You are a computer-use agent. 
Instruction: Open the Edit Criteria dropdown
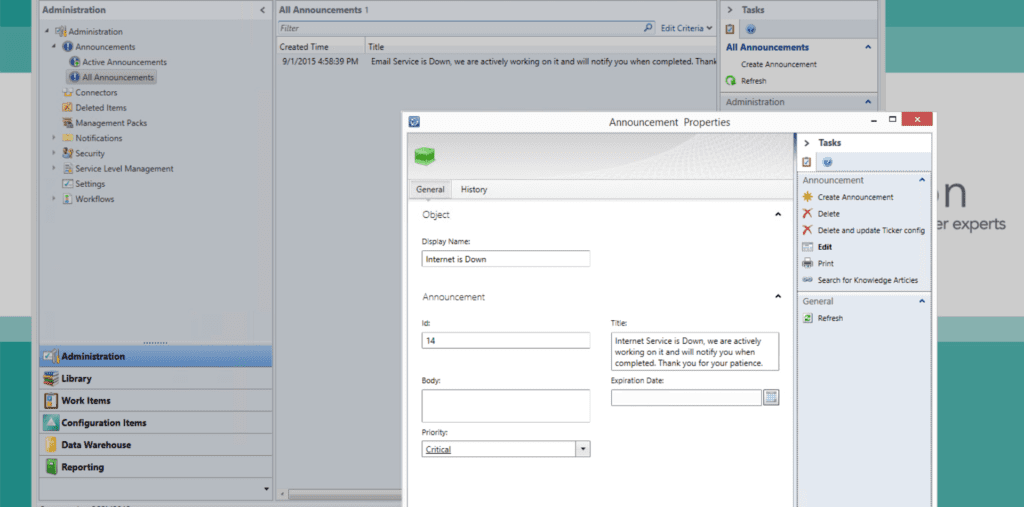[x=686, y=28]
